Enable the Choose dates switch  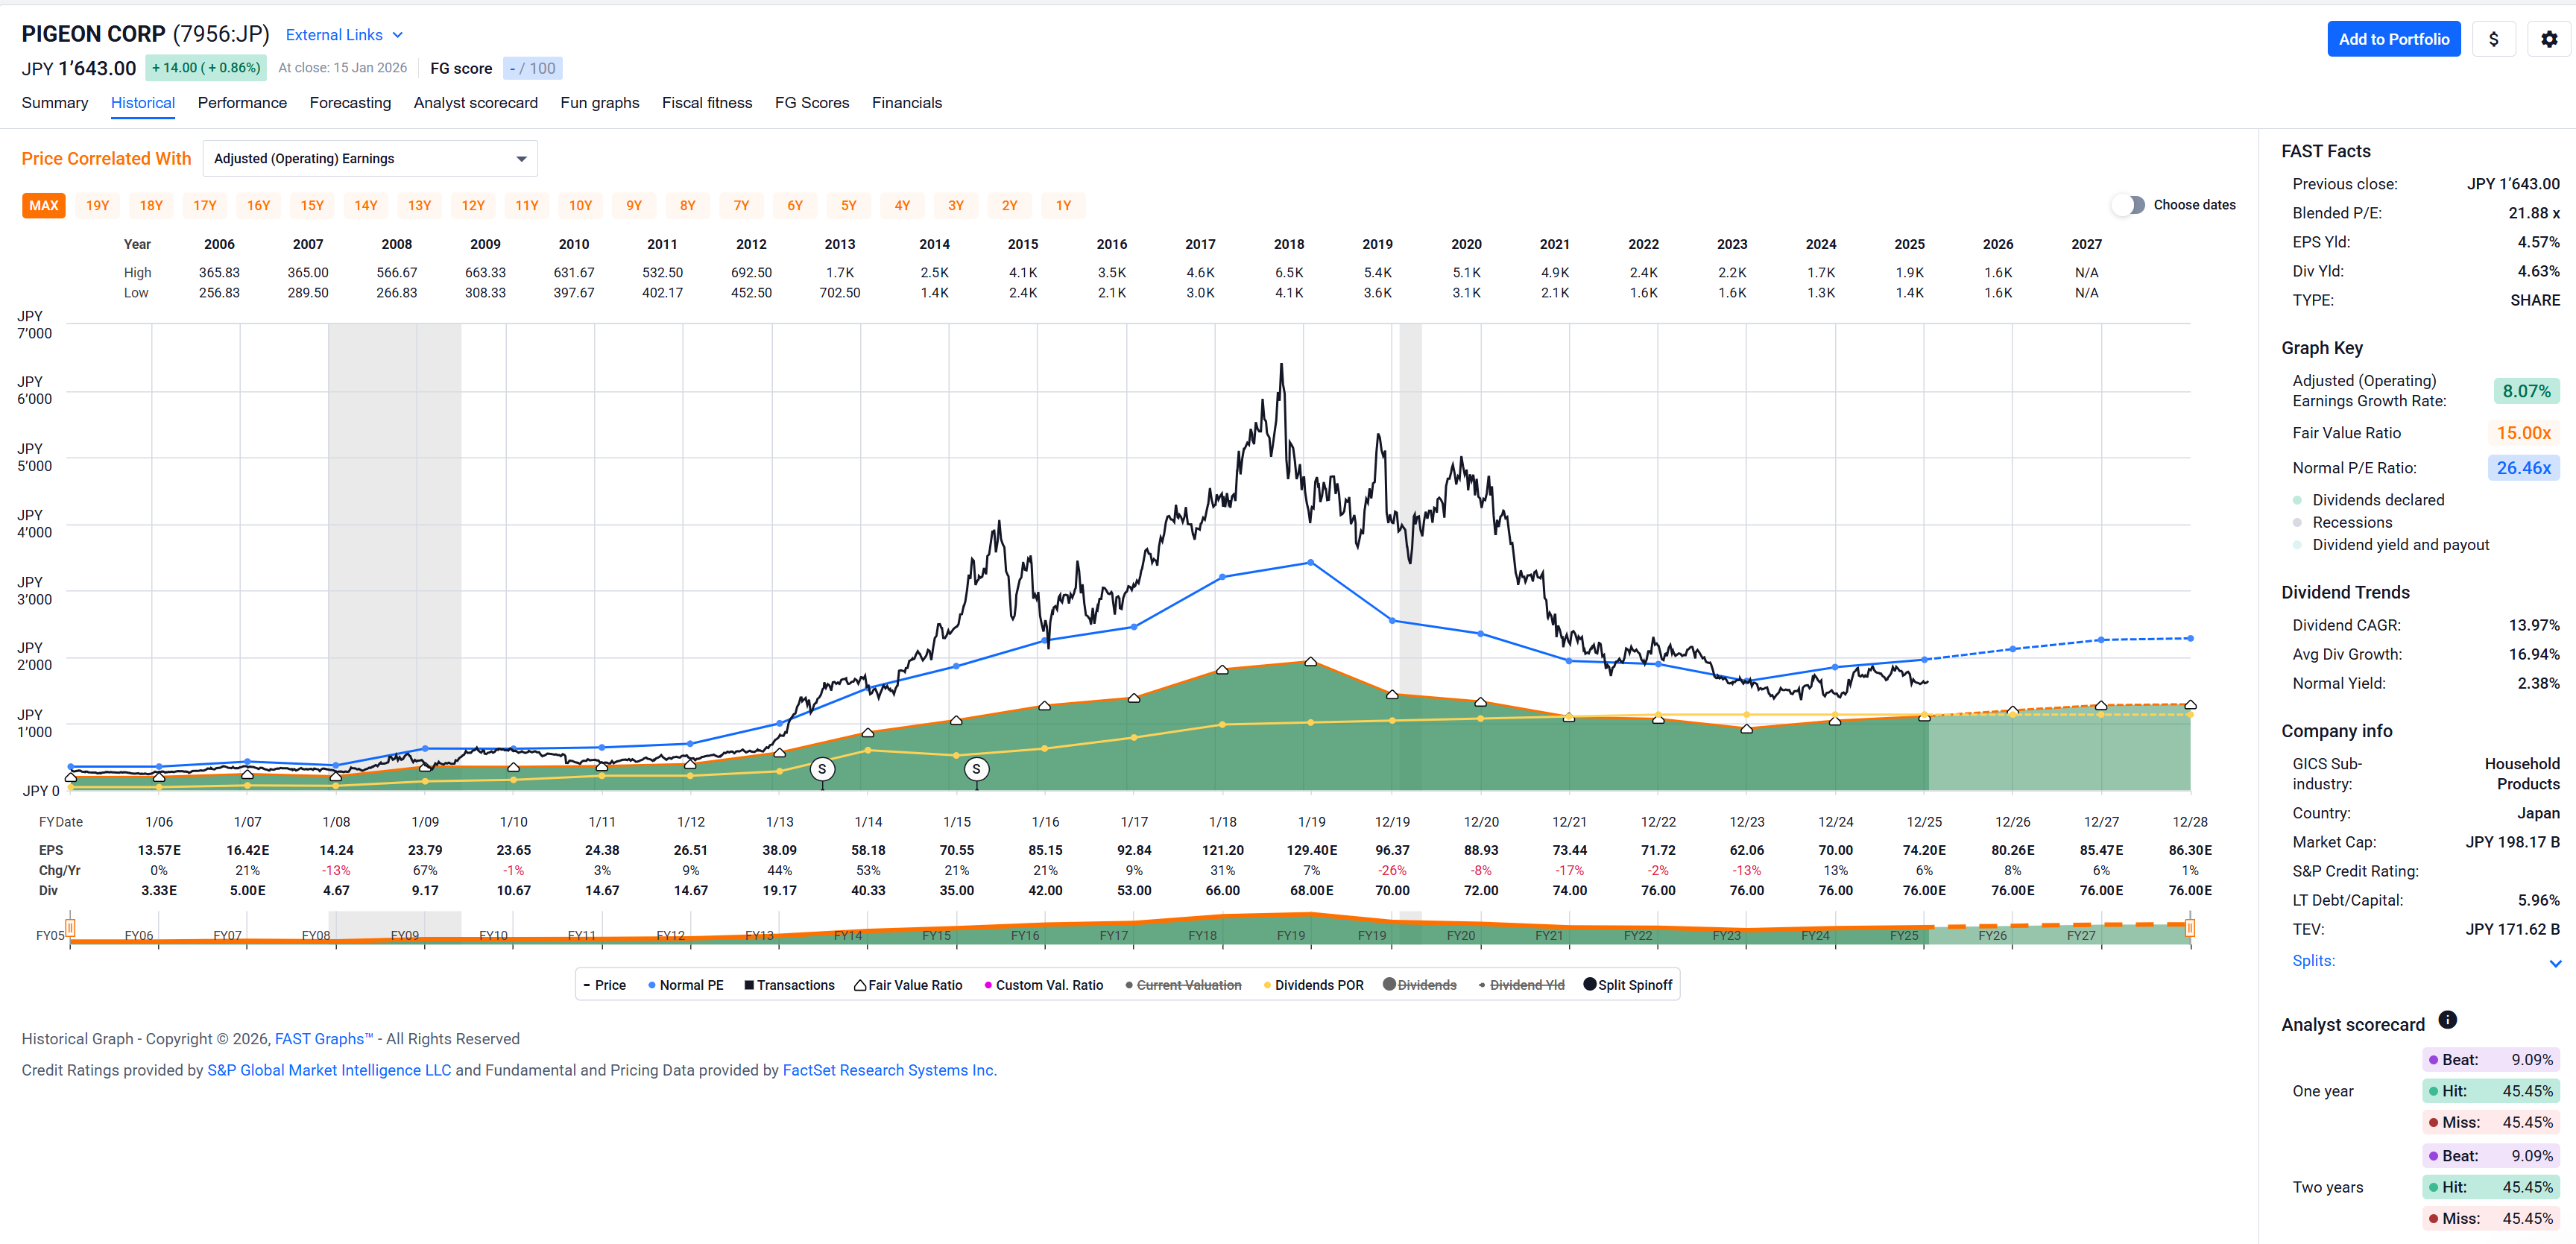tap(2129, 205)
